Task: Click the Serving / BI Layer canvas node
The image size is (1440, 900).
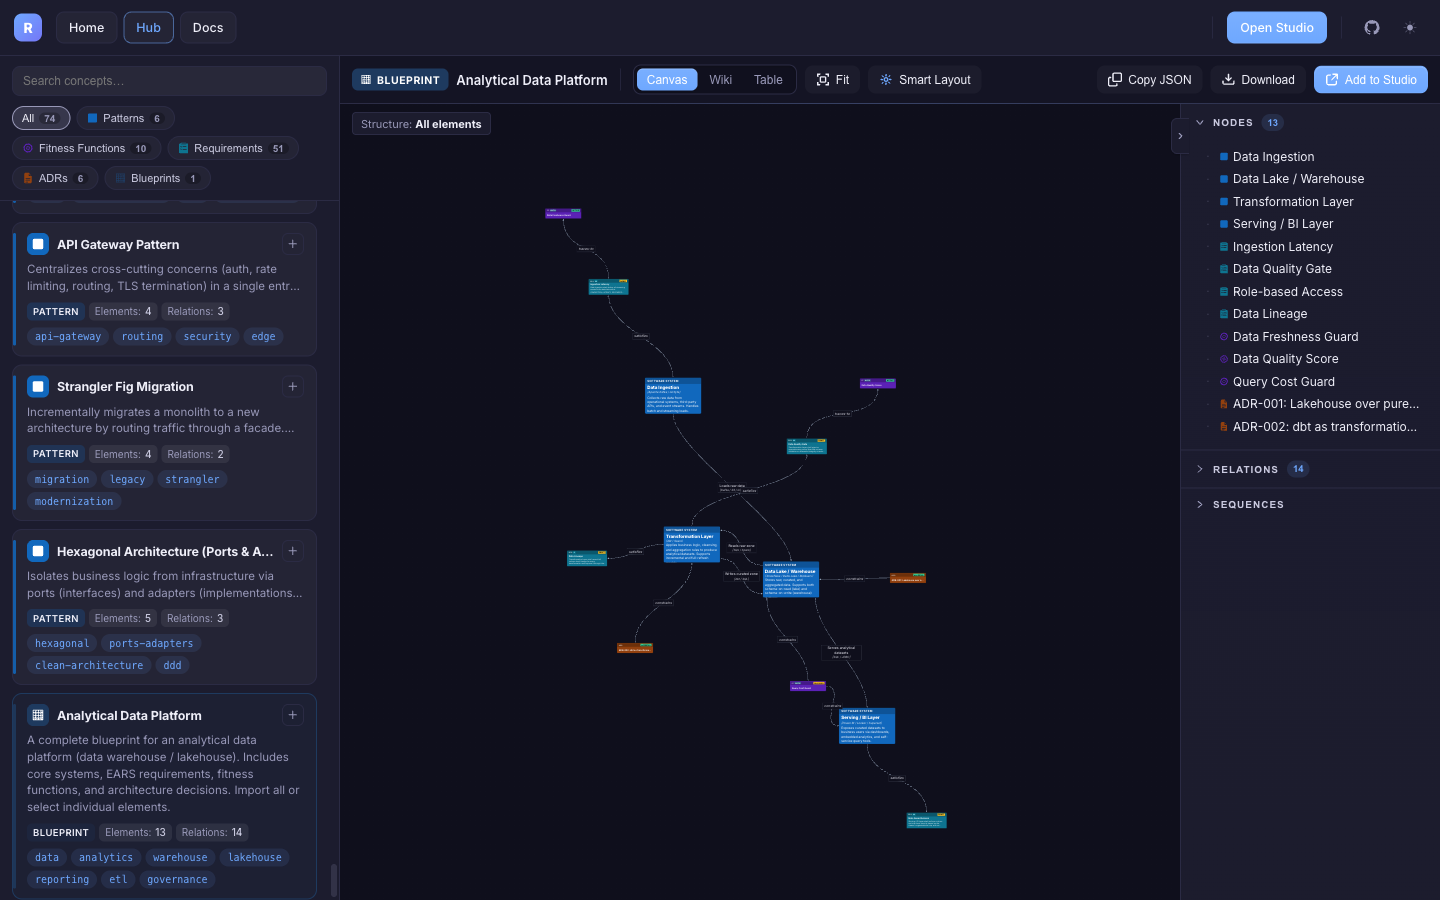Action: point(867,726)
